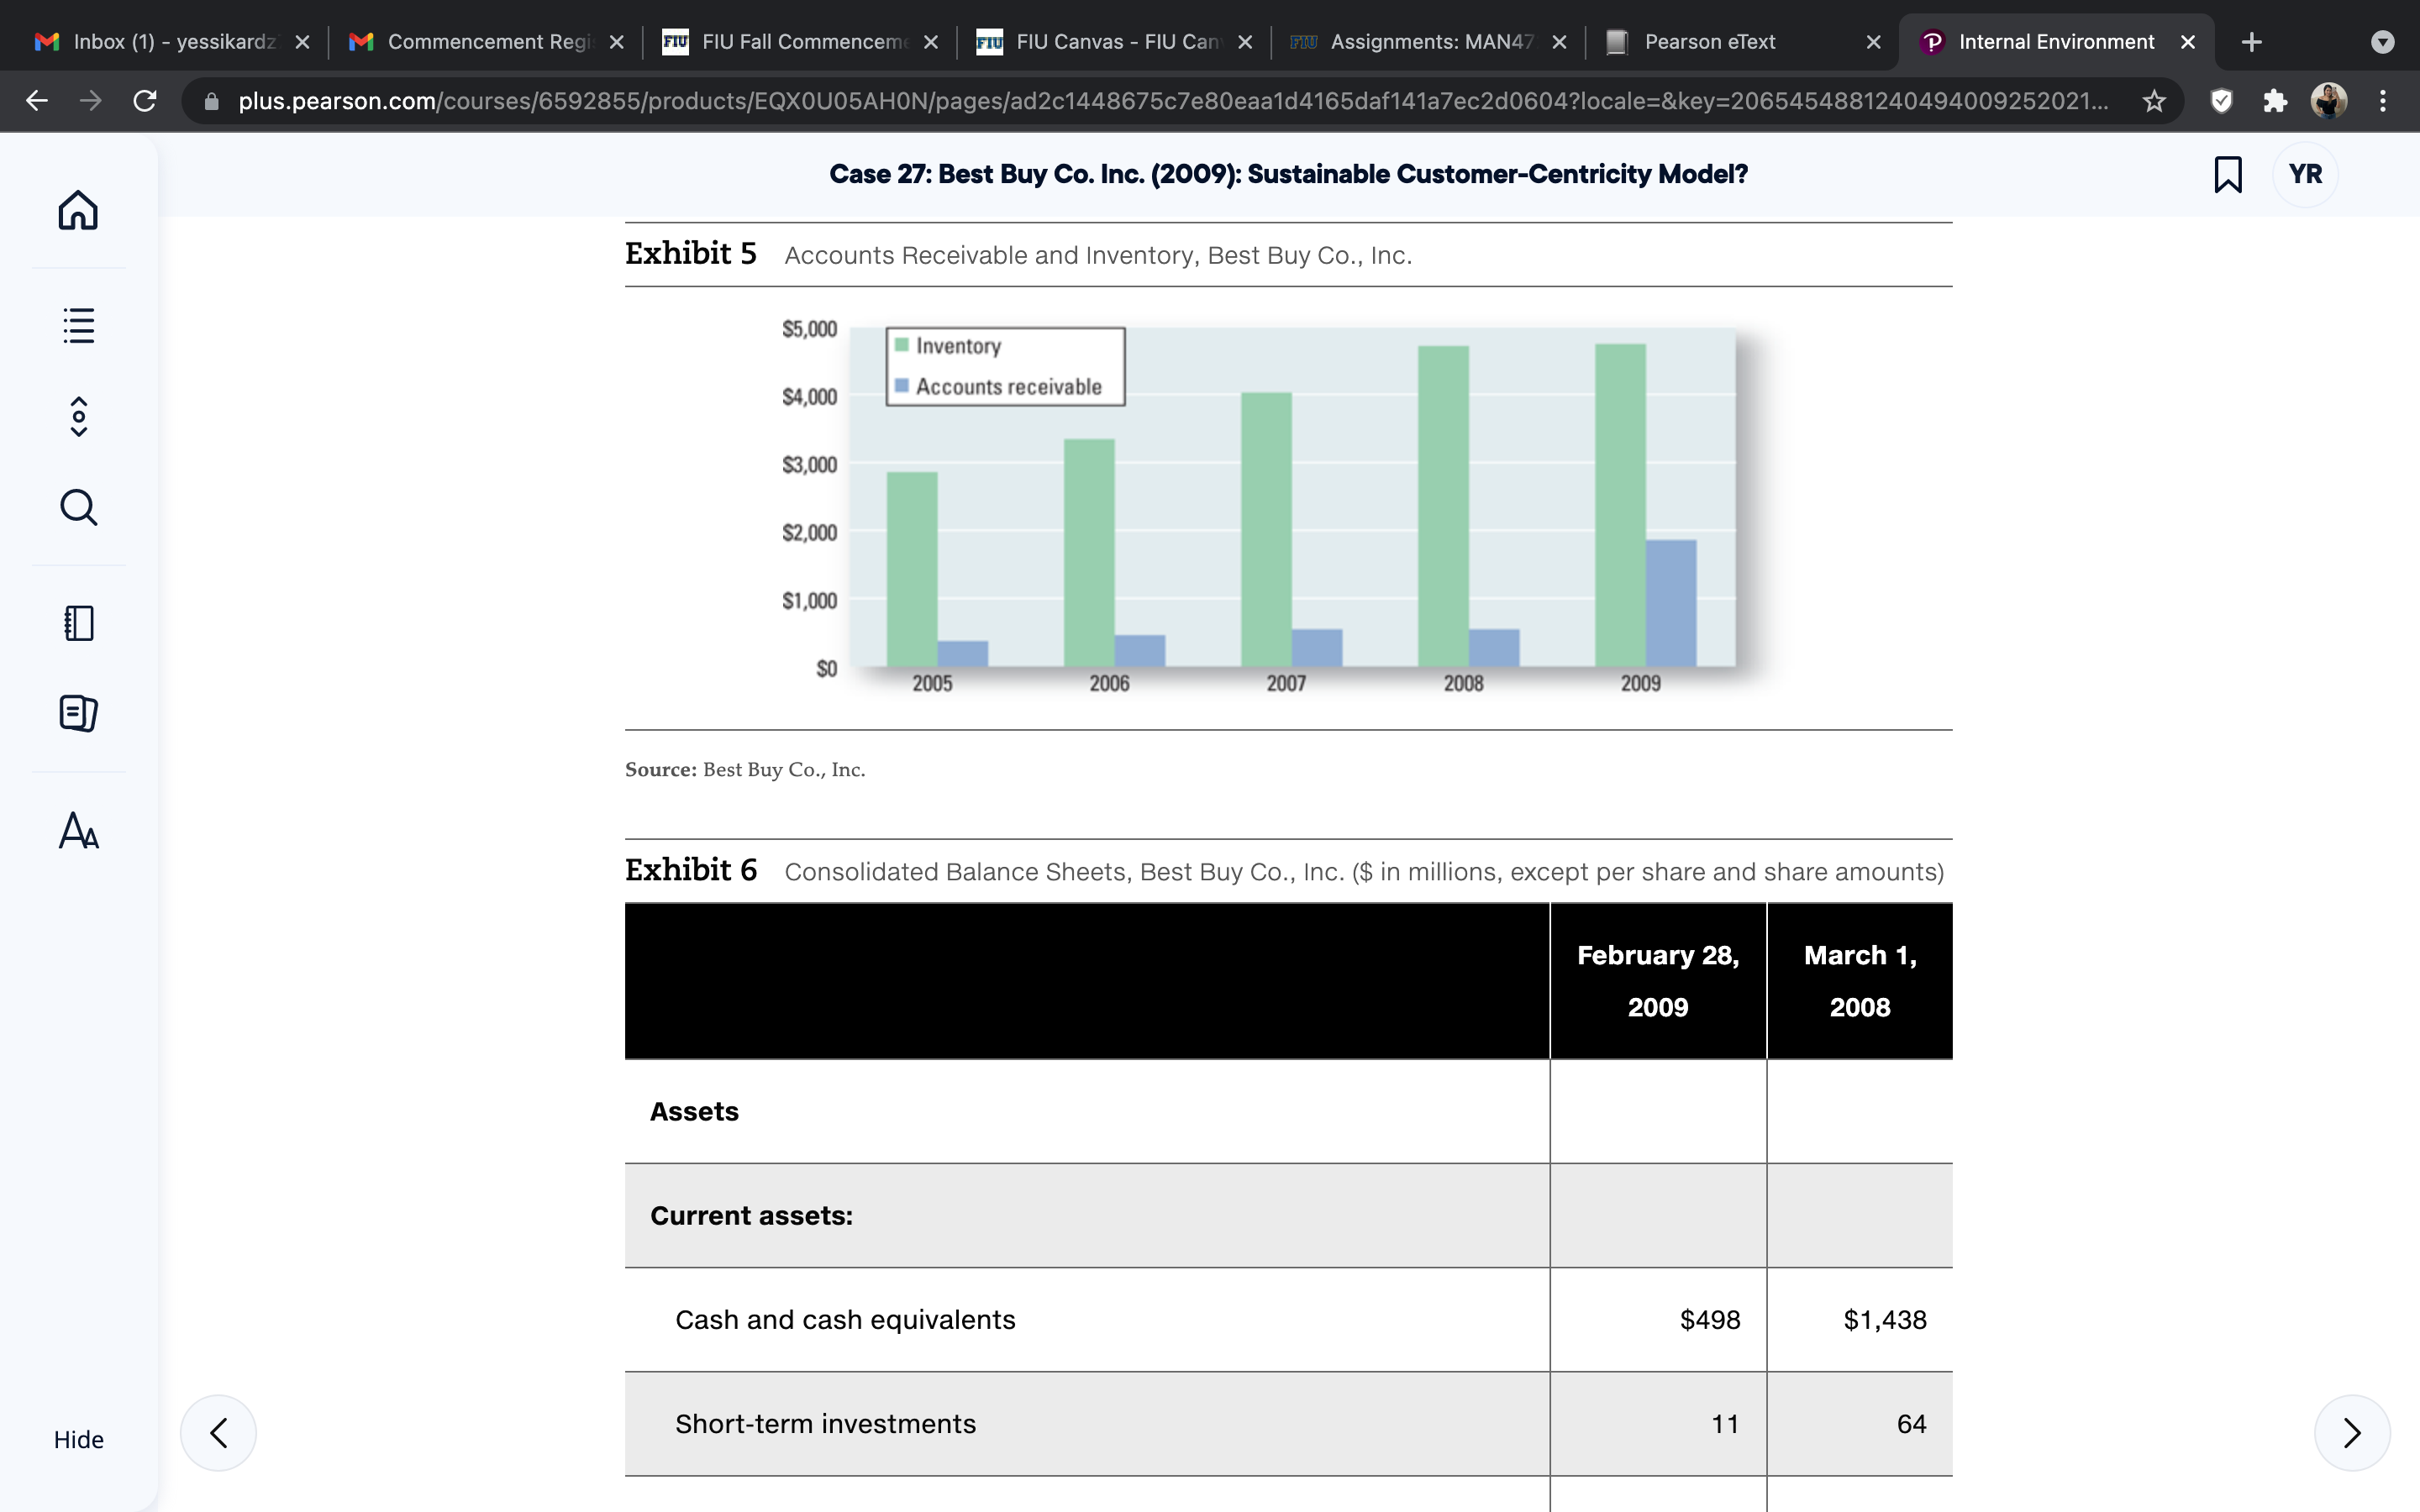This screenshot has width=2420, height=1512.
Task: Close the Commencement Registration tab
Action: (x=617, y=42)
